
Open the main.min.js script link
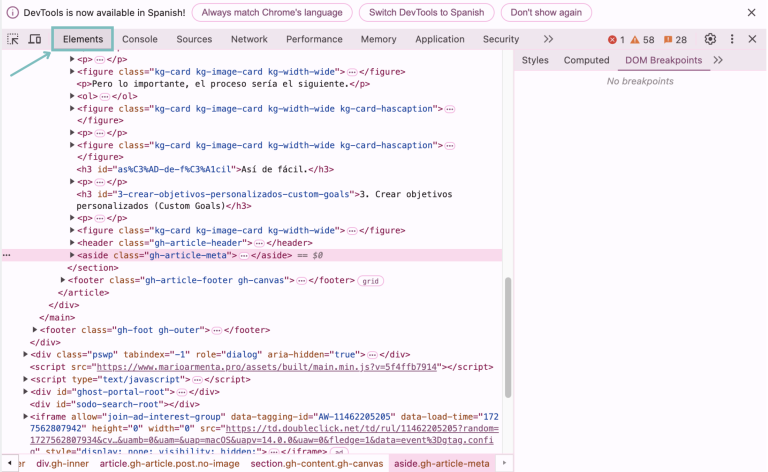click(266, 367)
